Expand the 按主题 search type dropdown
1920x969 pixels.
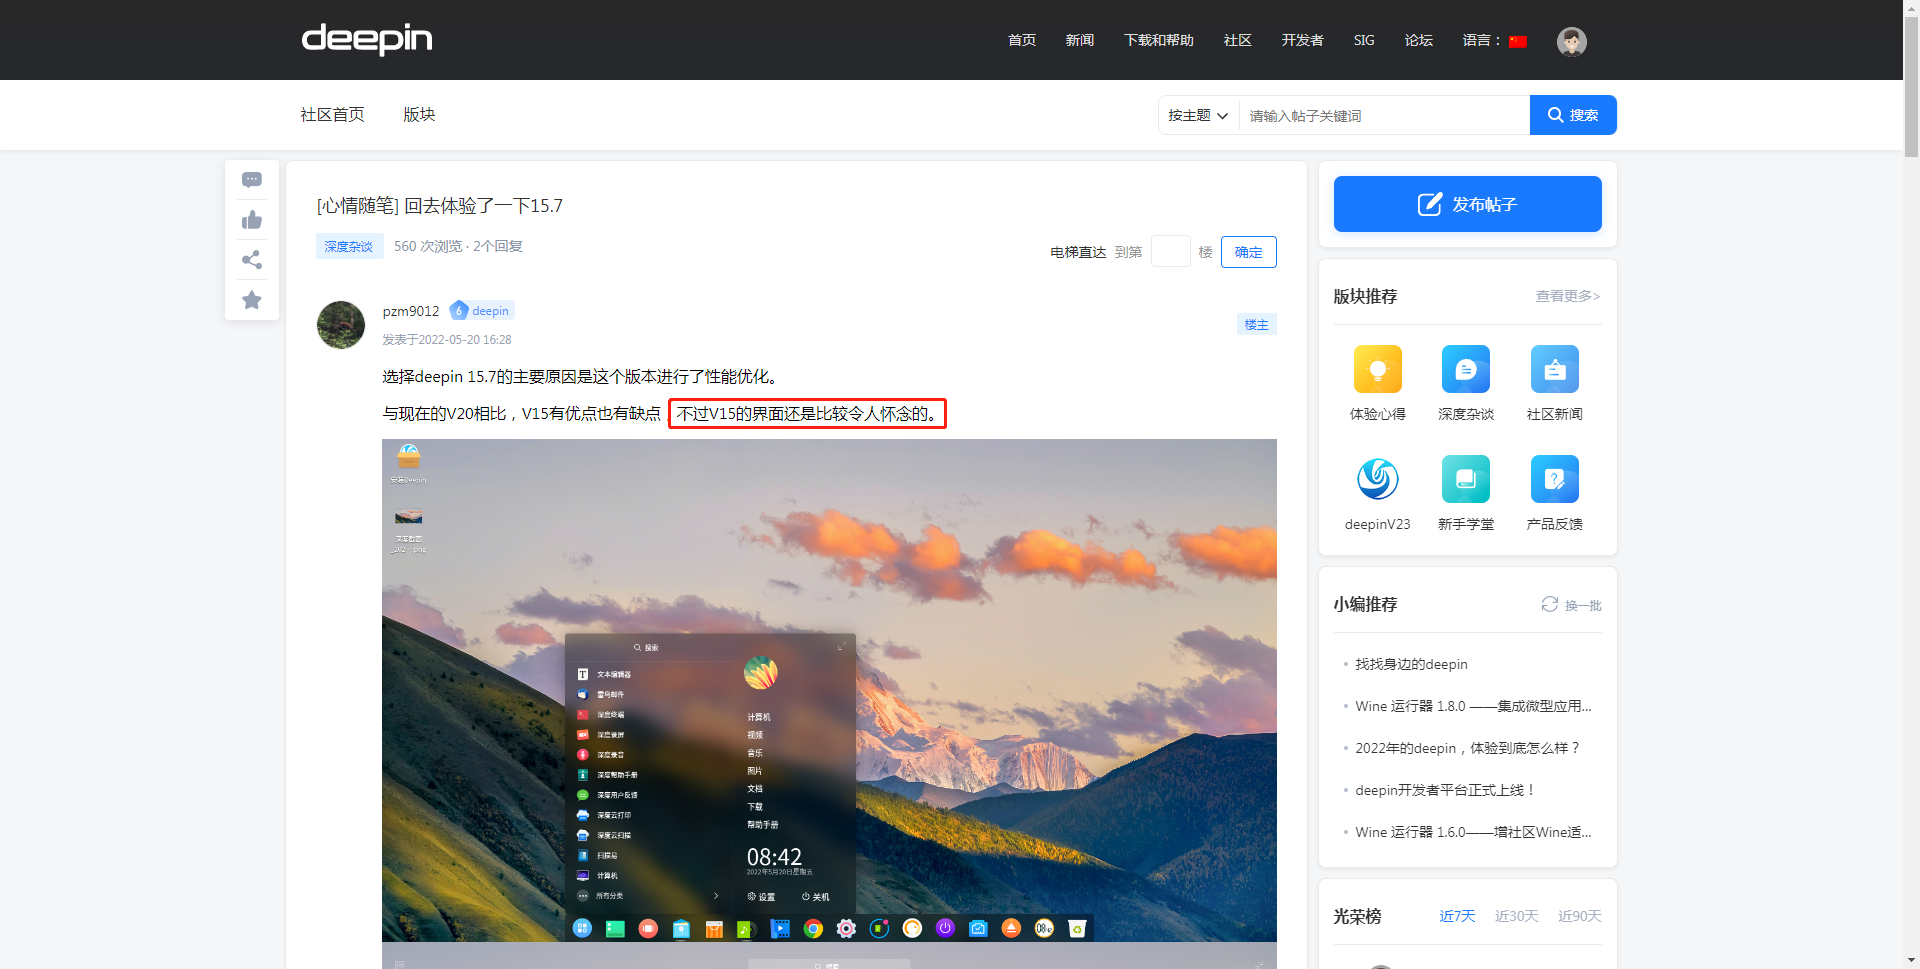point(1198,116)
